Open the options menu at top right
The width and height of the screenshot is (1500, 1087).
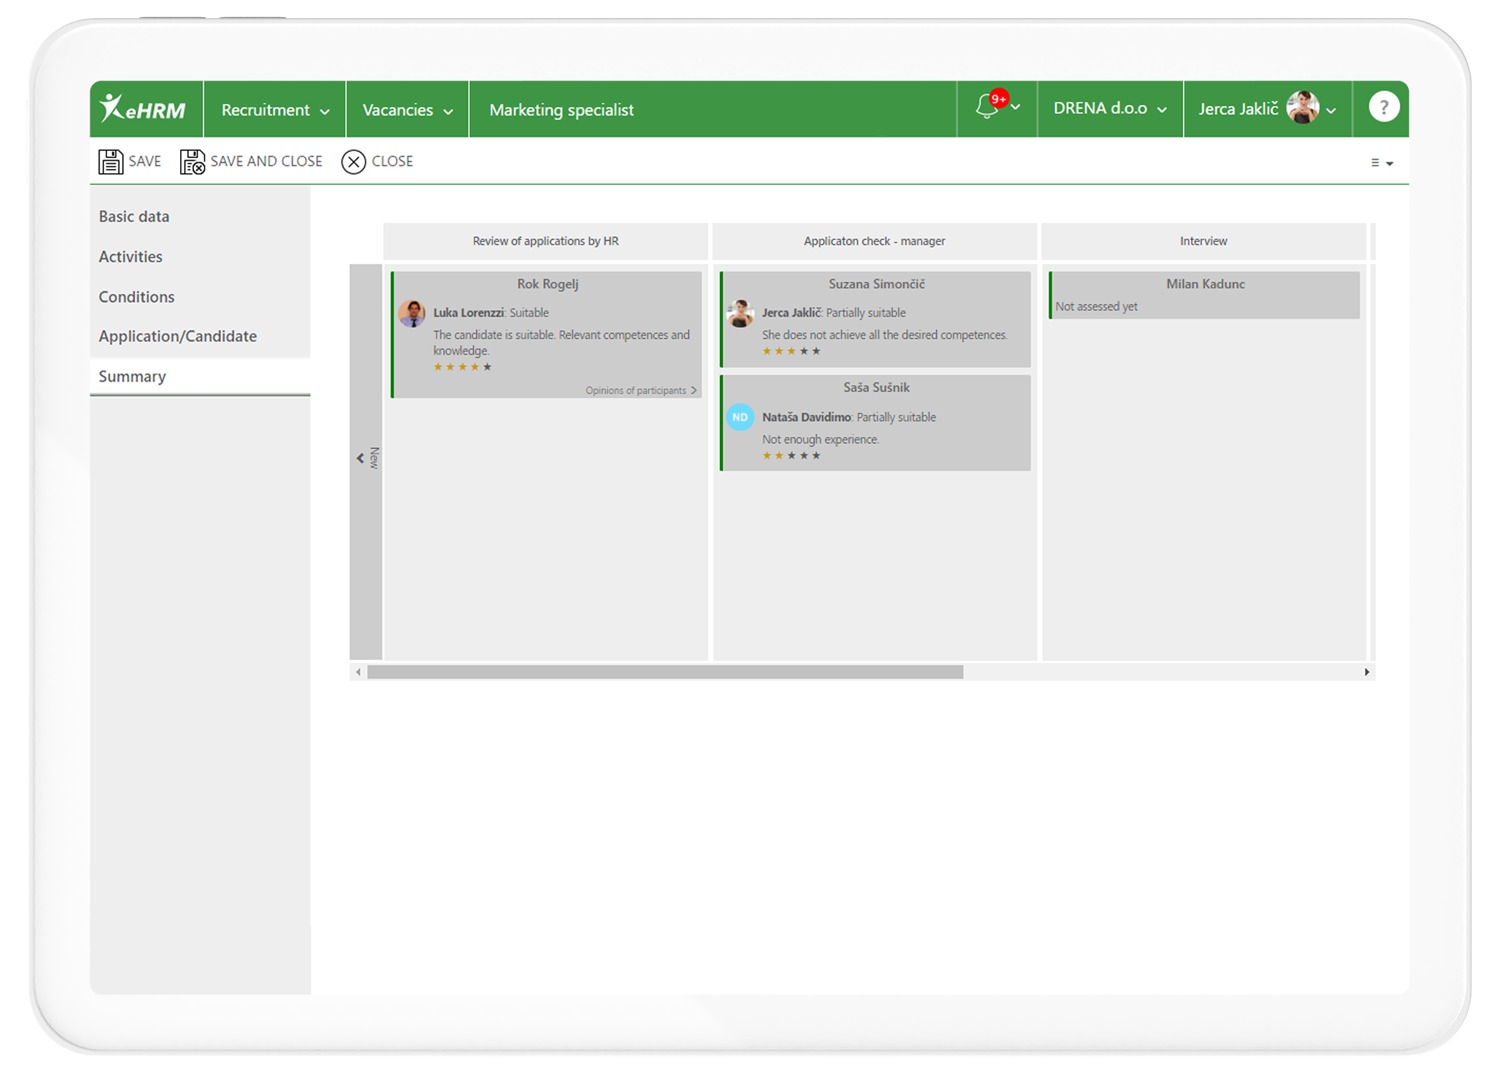pos(1381,162)
